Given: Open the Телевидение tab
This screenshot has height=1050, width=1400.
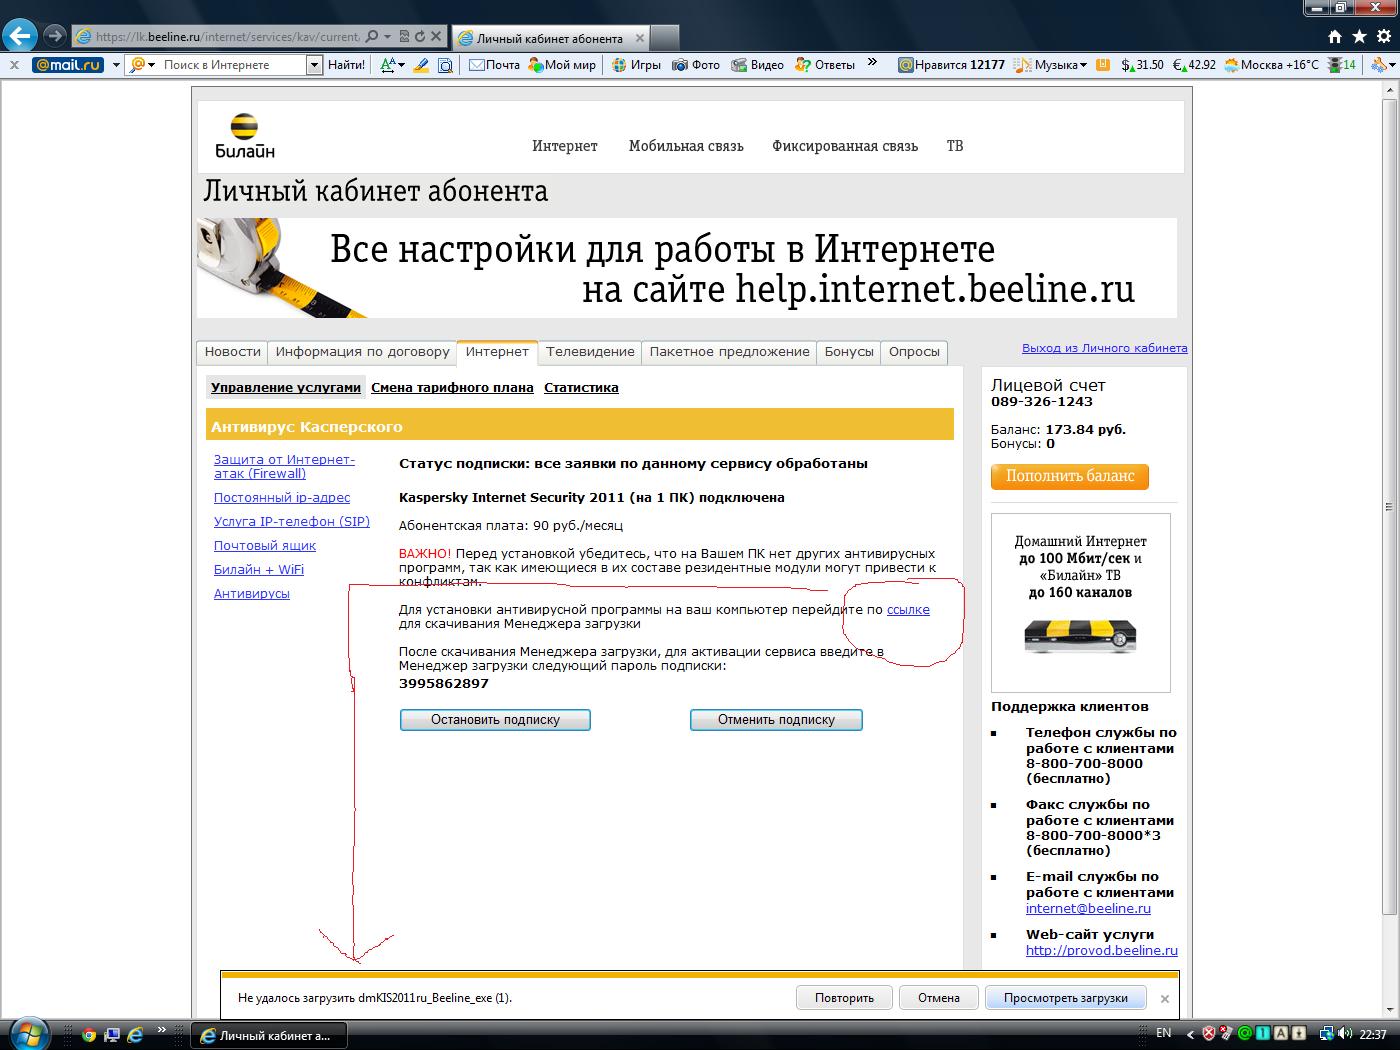Looking at the screenshot, I should 590,352.
